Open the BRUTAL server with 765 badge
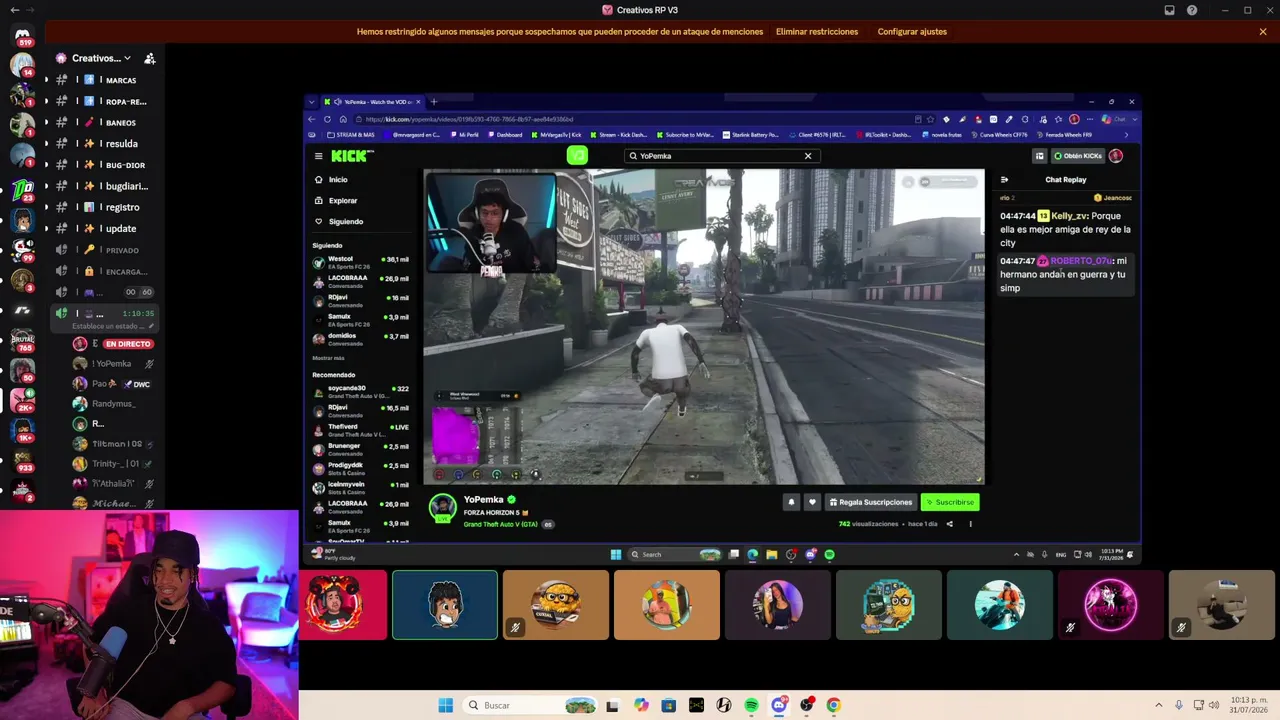1280x720 pixels. tap(22, 342)
